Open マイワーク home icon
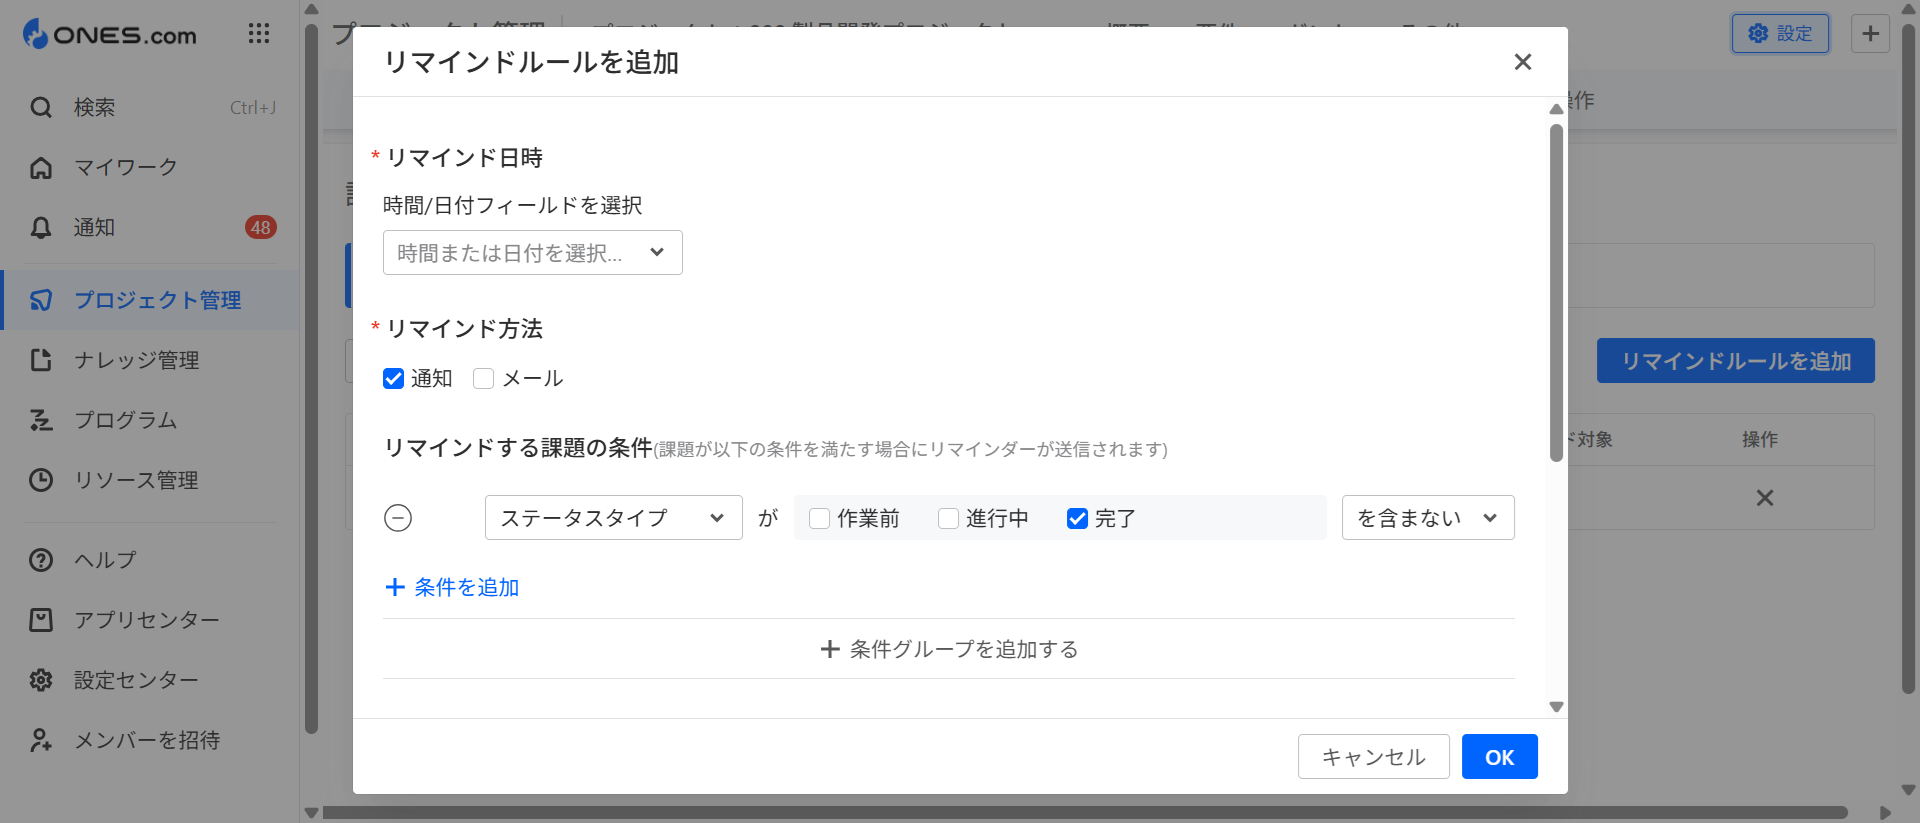The image size is (1920, 823). (41, 167)
